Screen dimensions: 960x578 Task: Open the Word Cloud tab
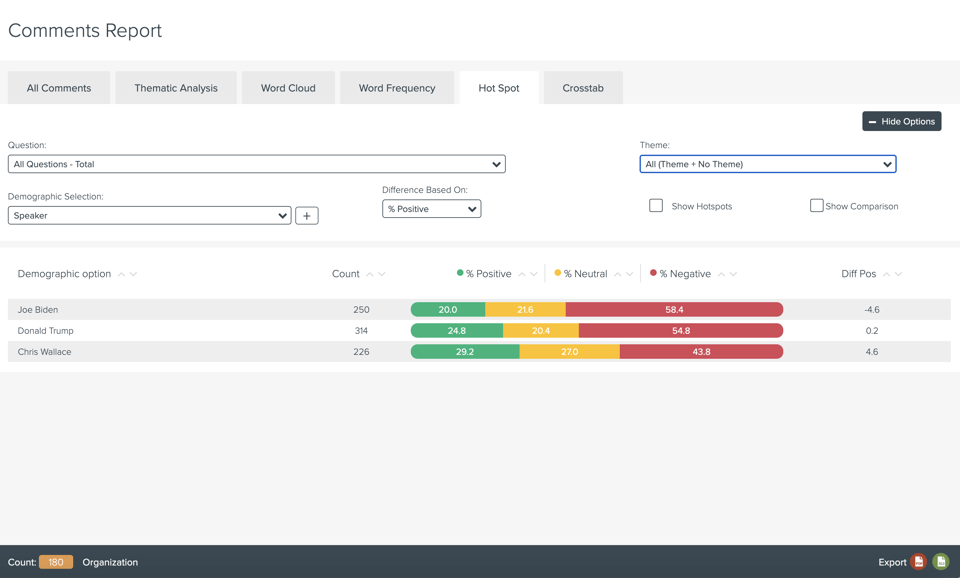pyautogui.click(x=288, y=88)
